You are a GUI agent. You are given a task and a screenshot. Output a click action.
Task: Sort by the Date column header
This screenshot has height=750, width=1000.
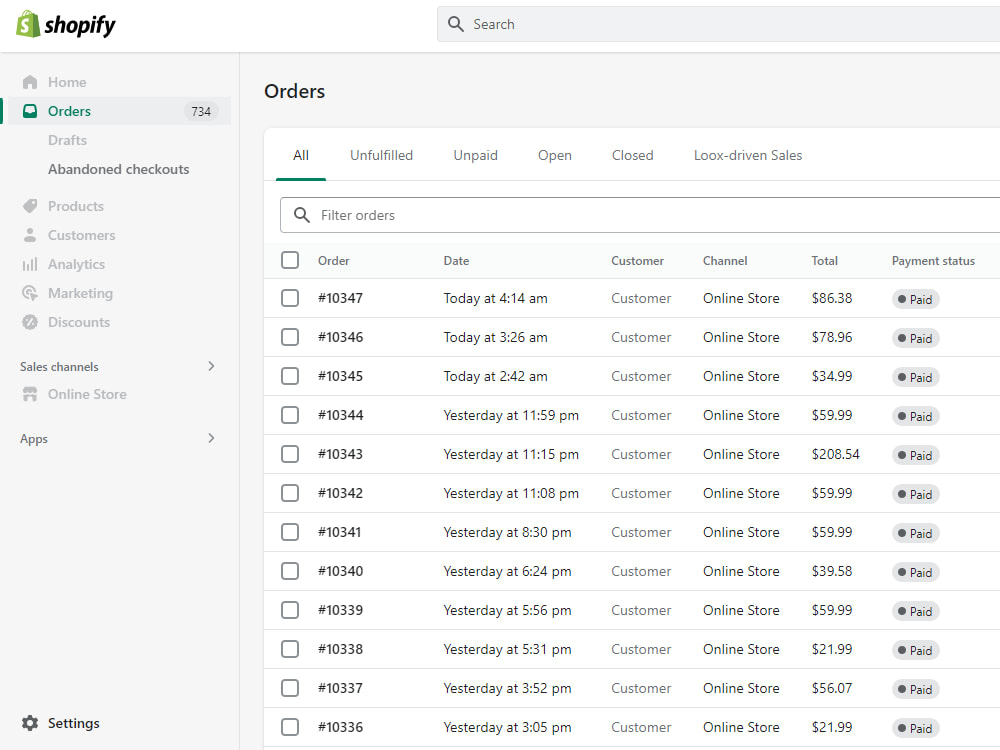456,260
